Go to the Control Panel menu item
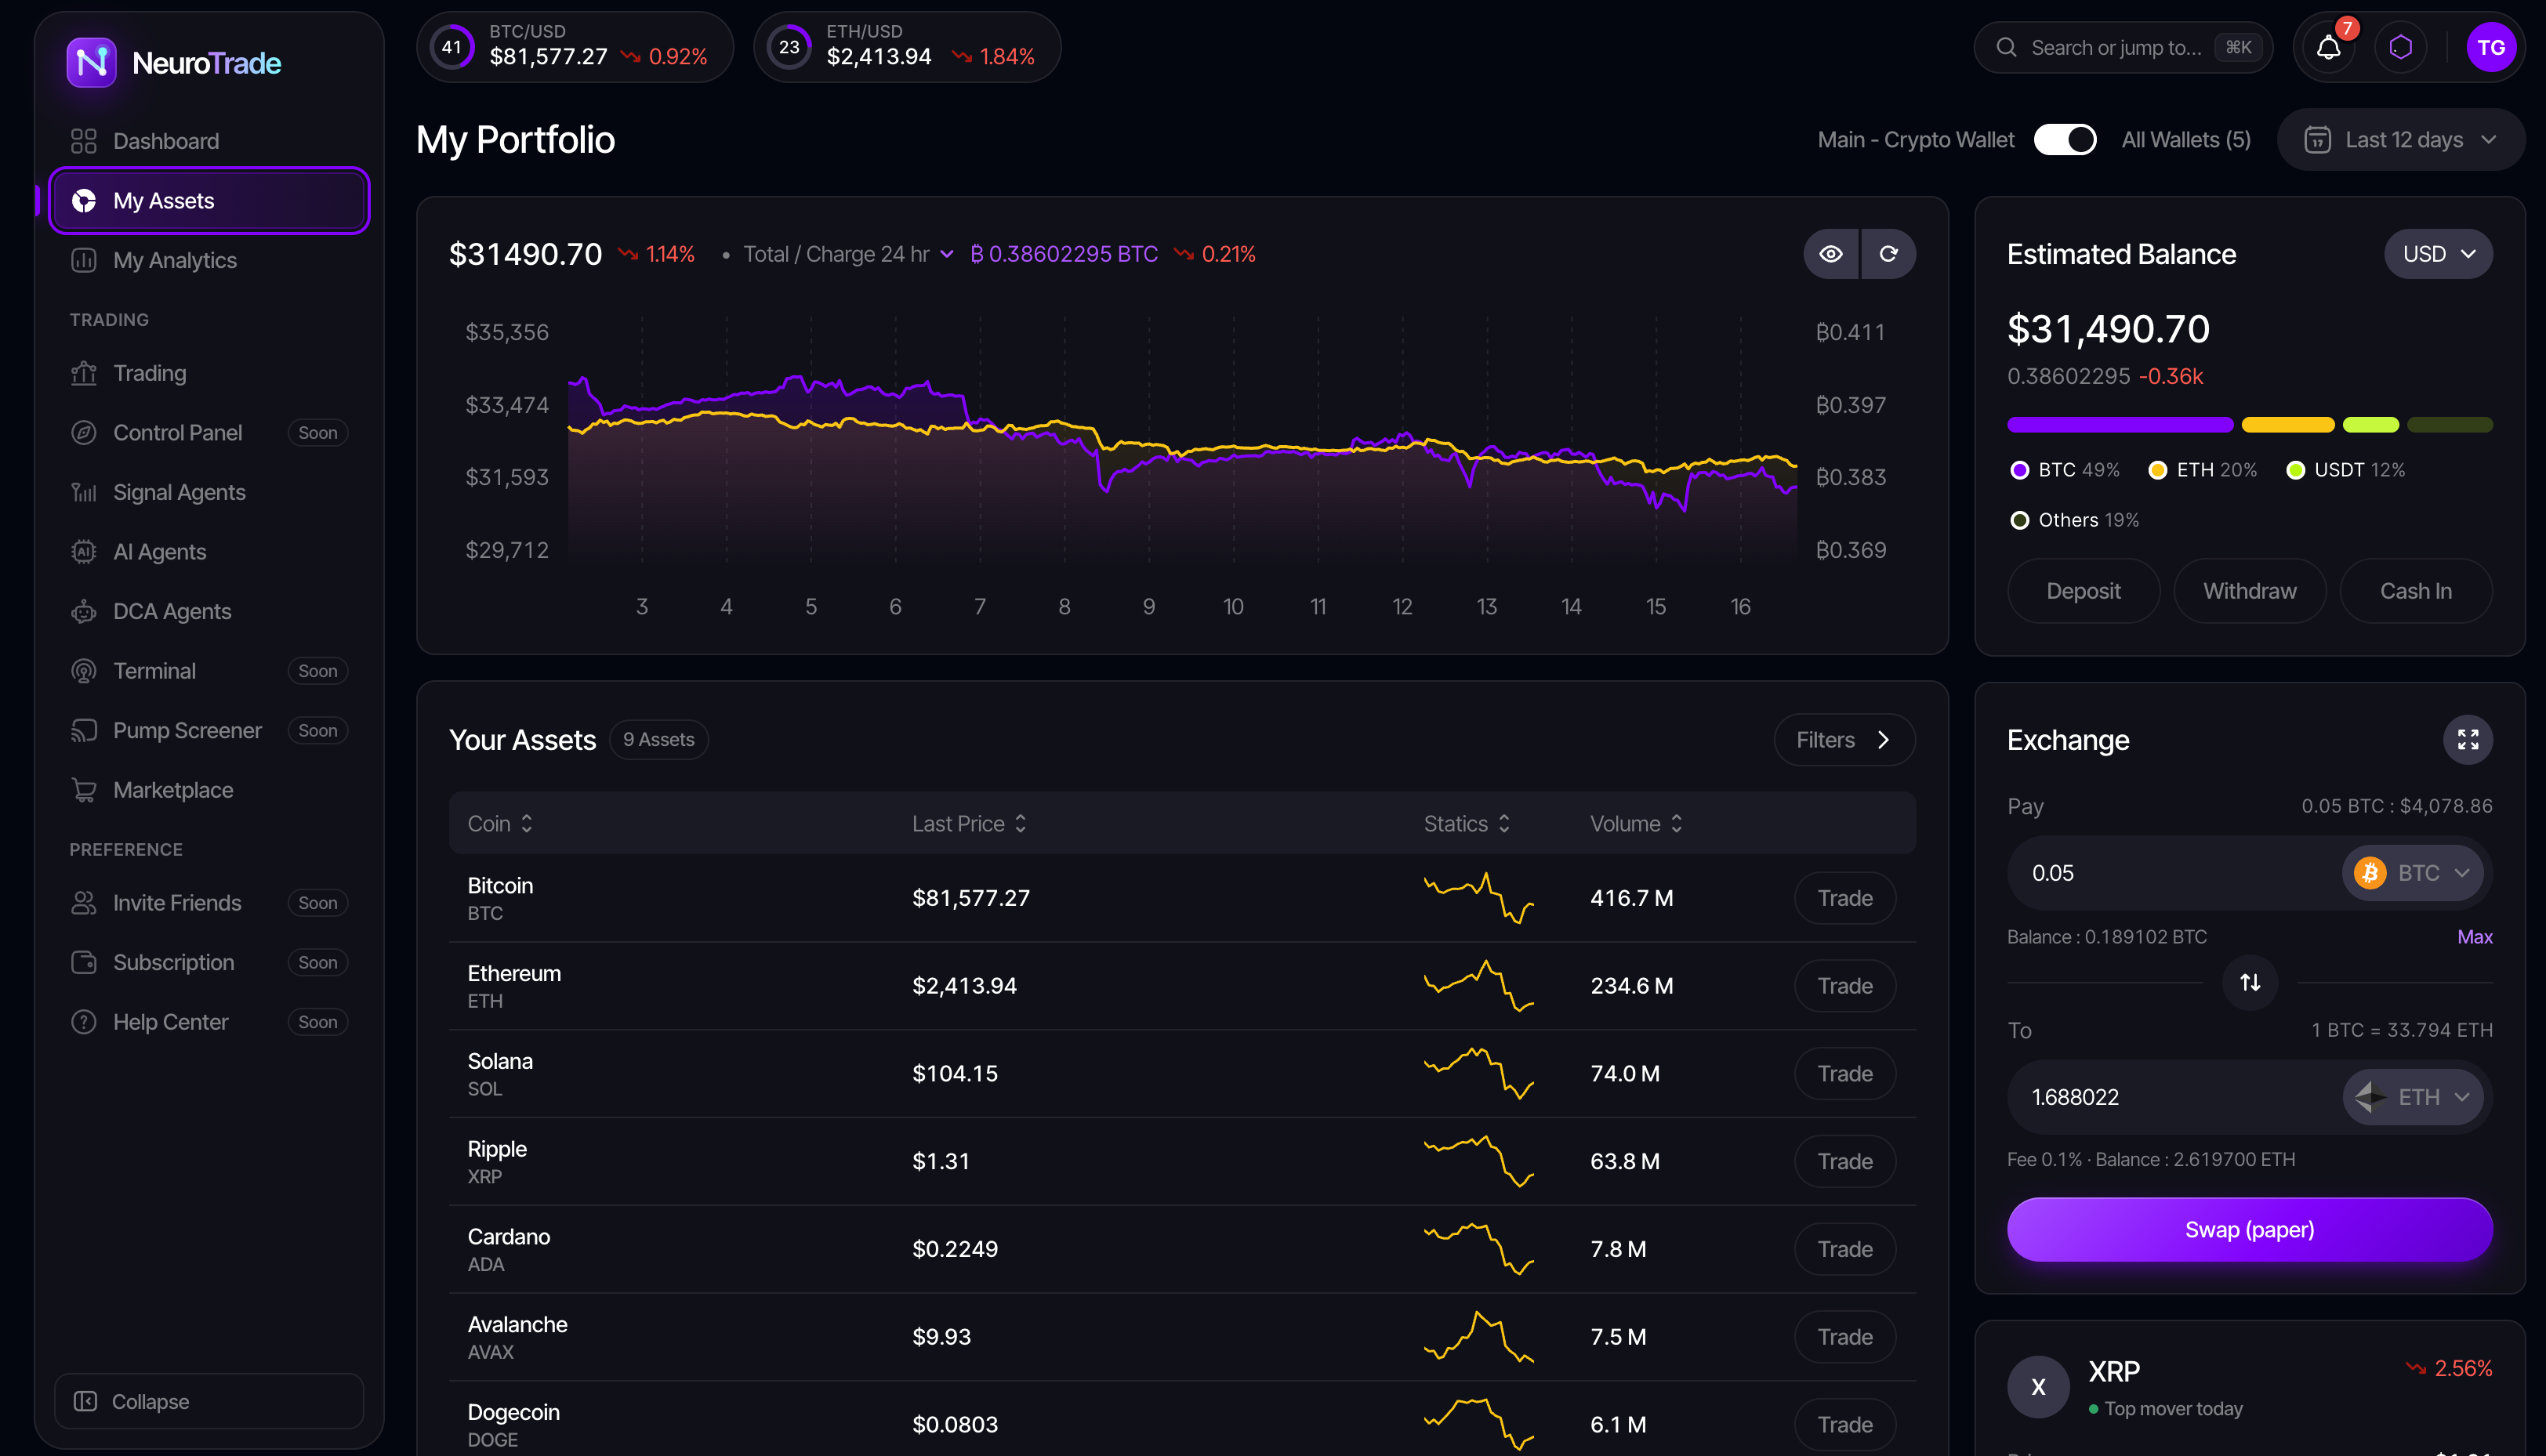This screenshot has width=2546, height=1456. (209, 433)
